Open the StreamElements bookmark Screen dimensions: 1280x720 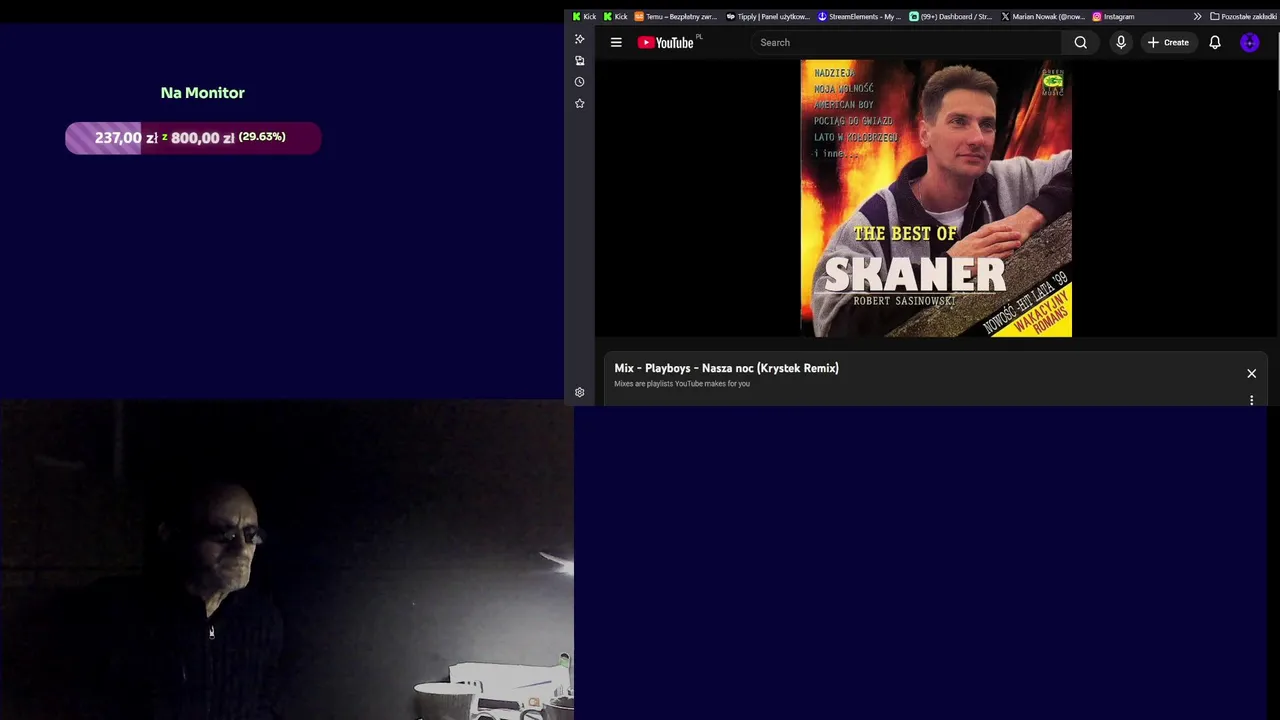pos(860,16)
